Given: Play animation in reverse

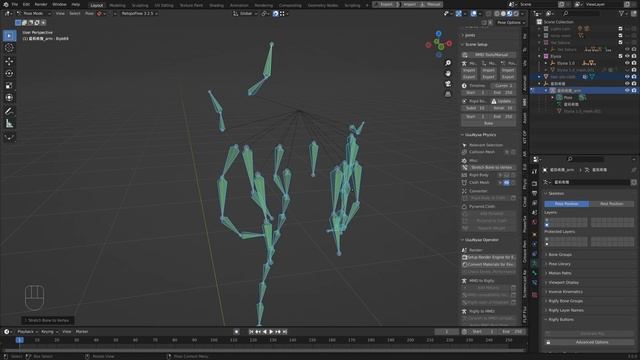Looking at the screenshot, I should [264, 332].
